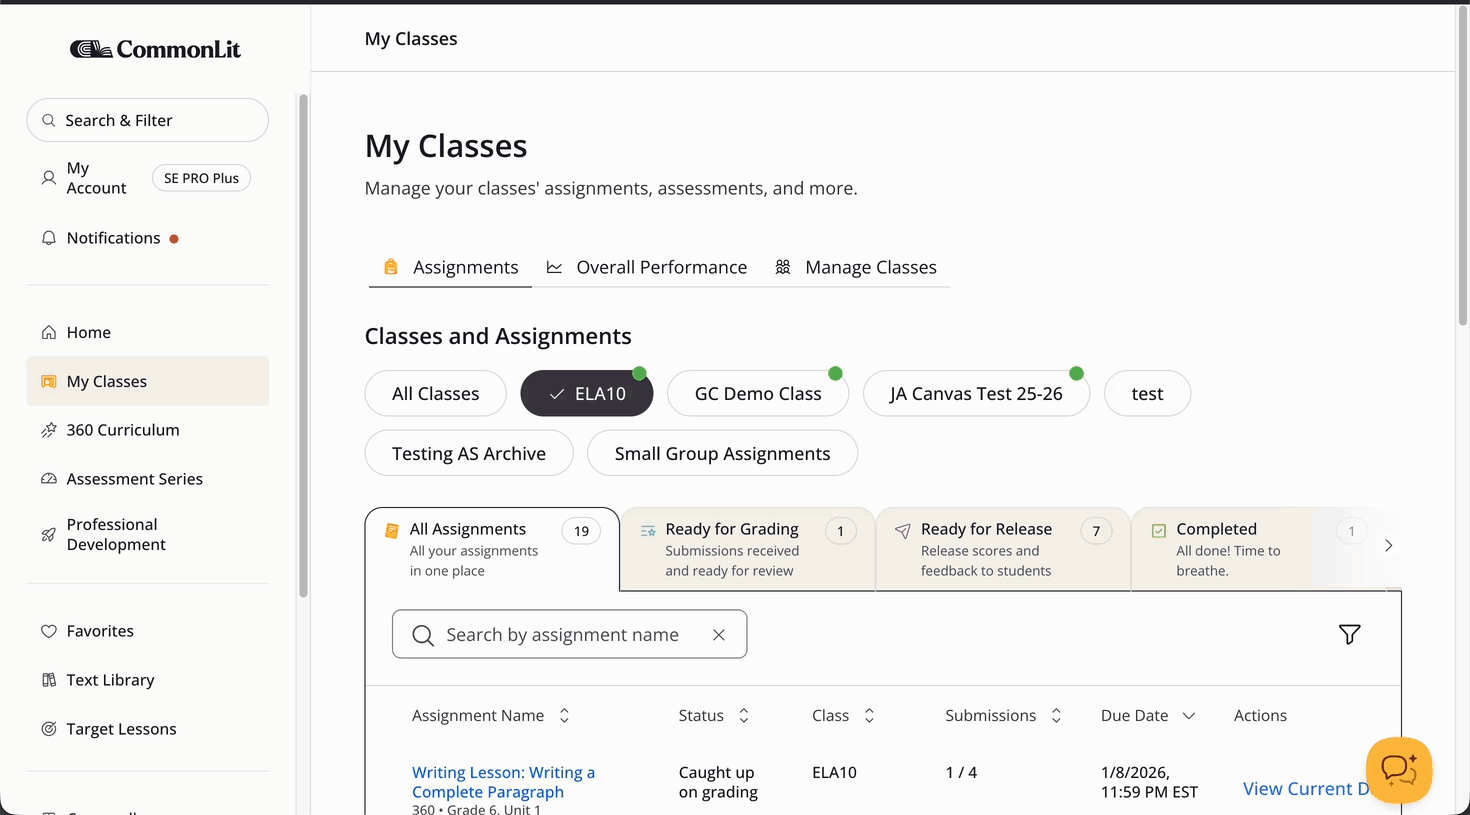
Task: Click the filter funnel icon
Action: click(1349, 634)
